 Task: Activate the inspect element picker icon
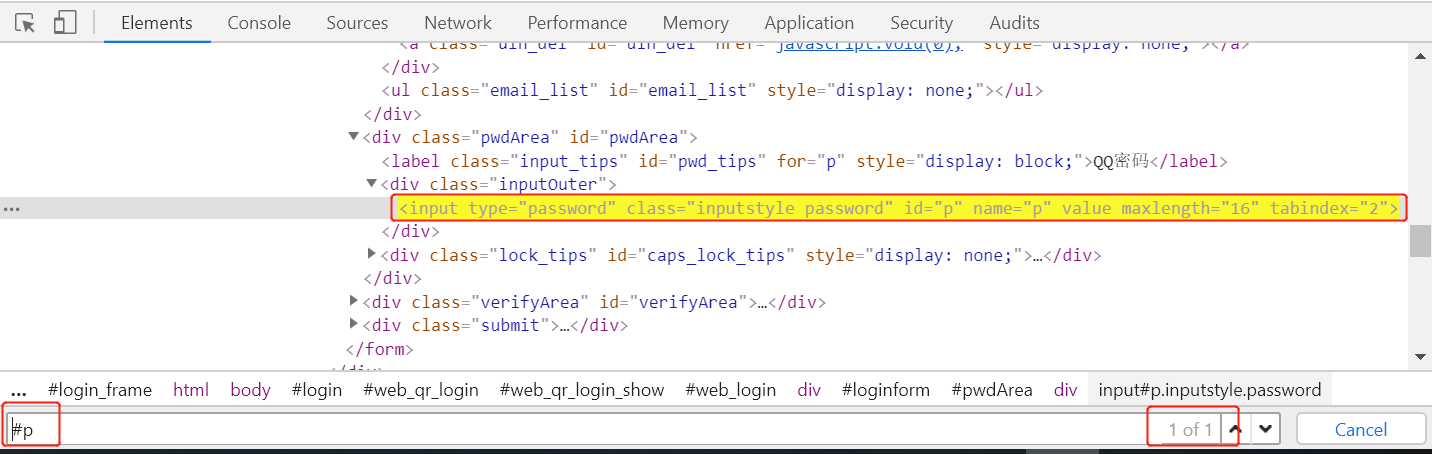[x=25, y=22]
